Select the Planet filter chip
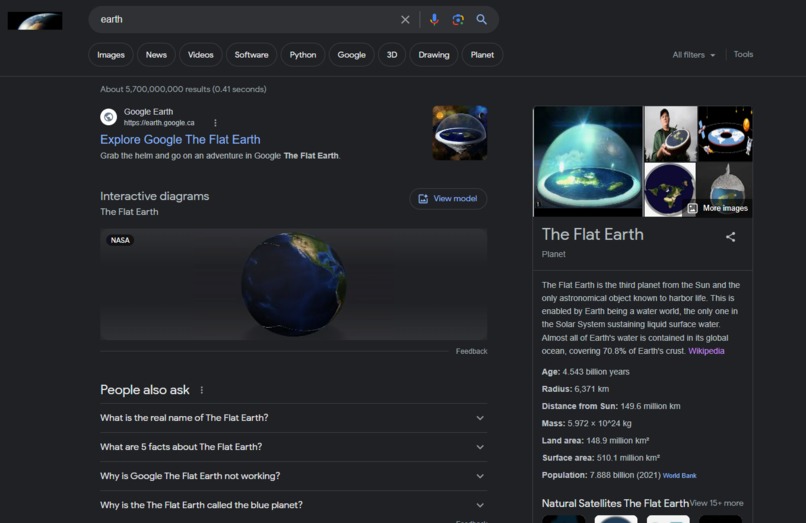The image size is (806, 523). 482,55
